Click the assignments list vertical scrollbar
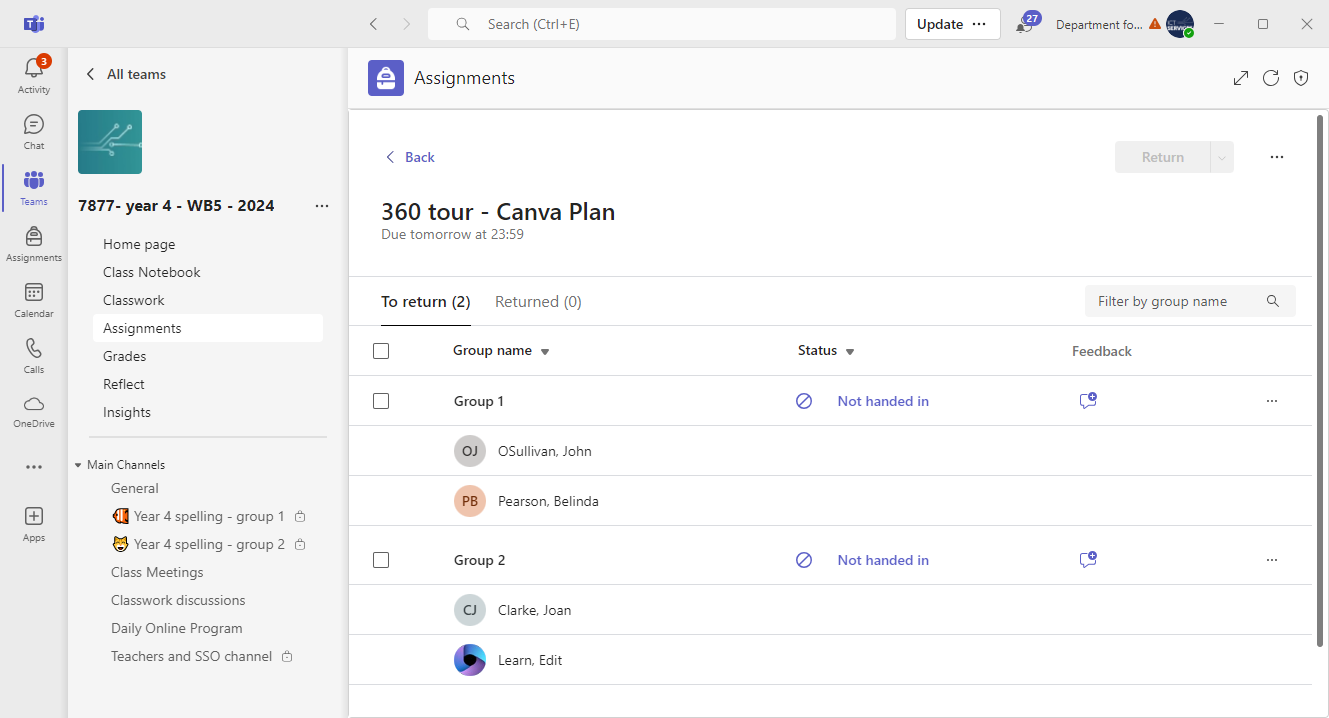Screen dimensions: 1329x718 [x=1320, y=380]
